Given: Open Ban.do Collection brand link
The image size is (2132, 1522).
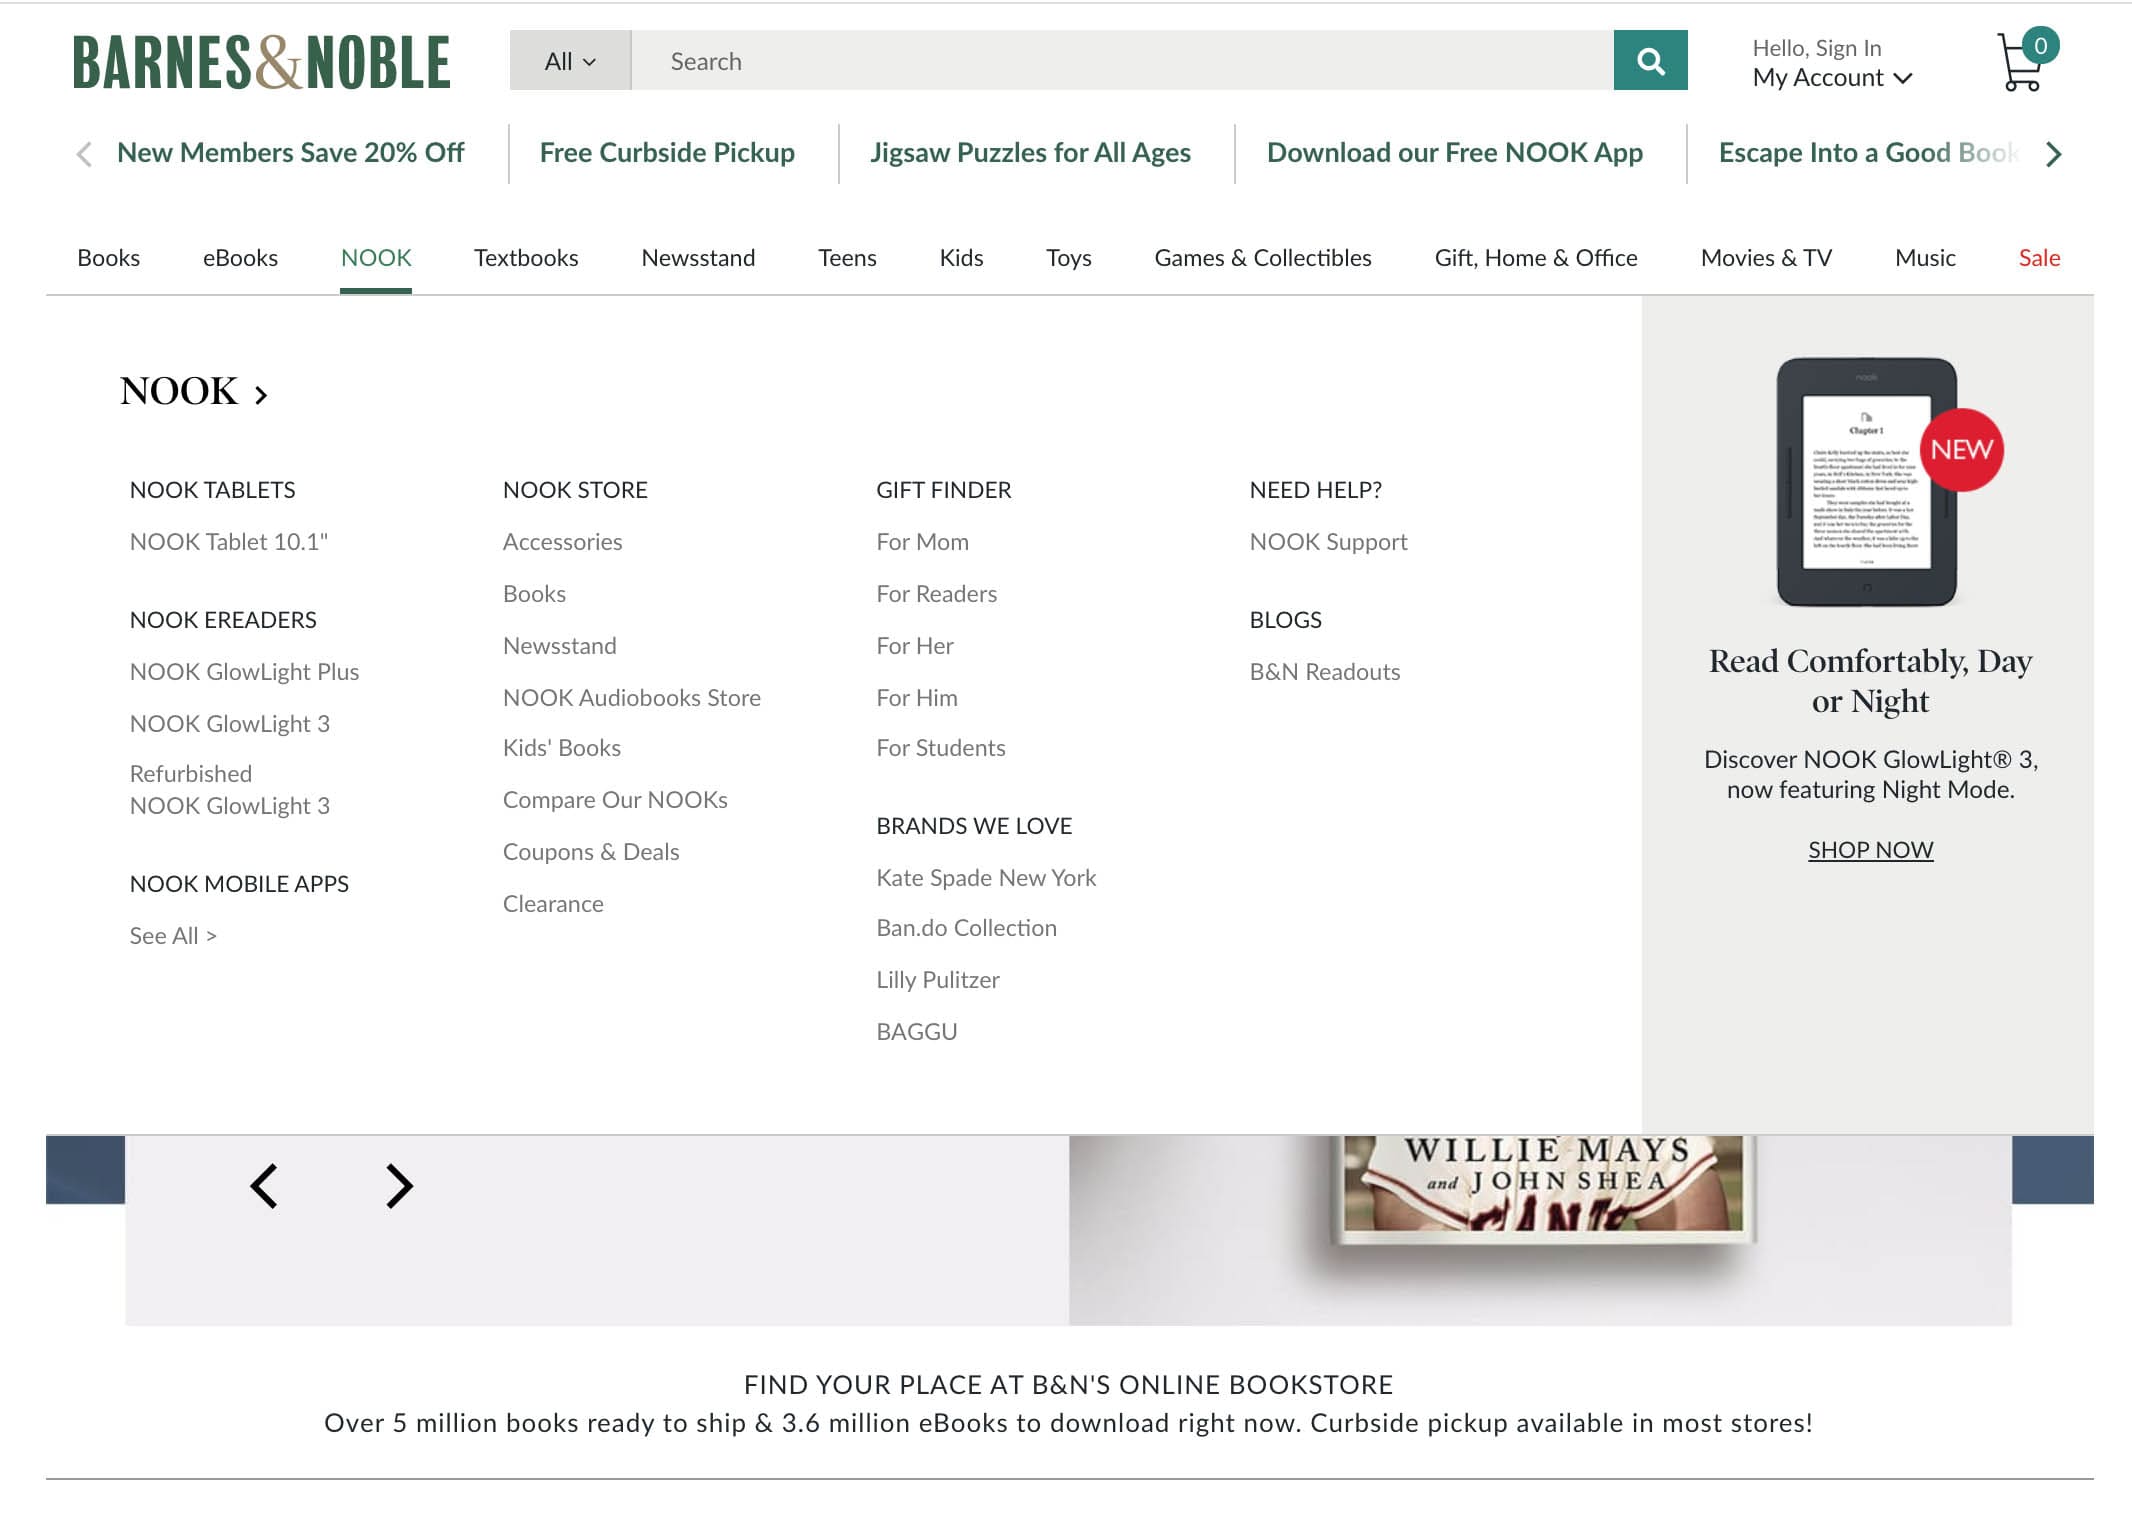Looking at the screenshot, I should coord(966,928).
